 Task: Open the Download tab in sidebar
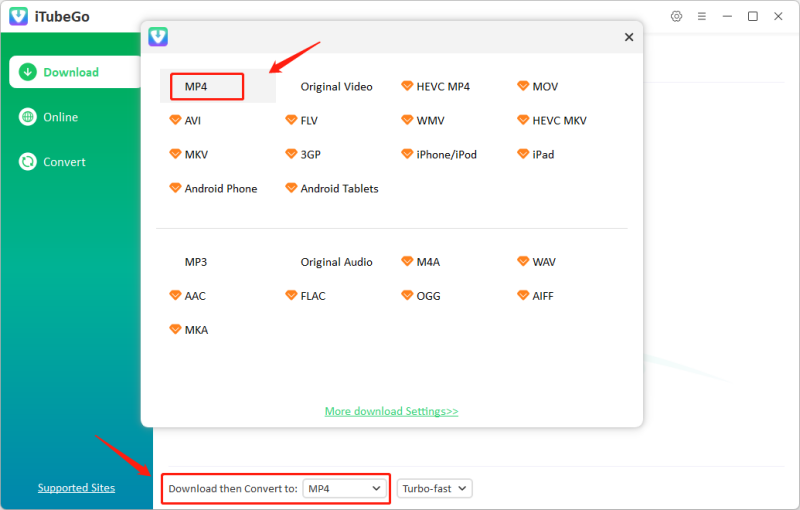click(x=76, y=72)
